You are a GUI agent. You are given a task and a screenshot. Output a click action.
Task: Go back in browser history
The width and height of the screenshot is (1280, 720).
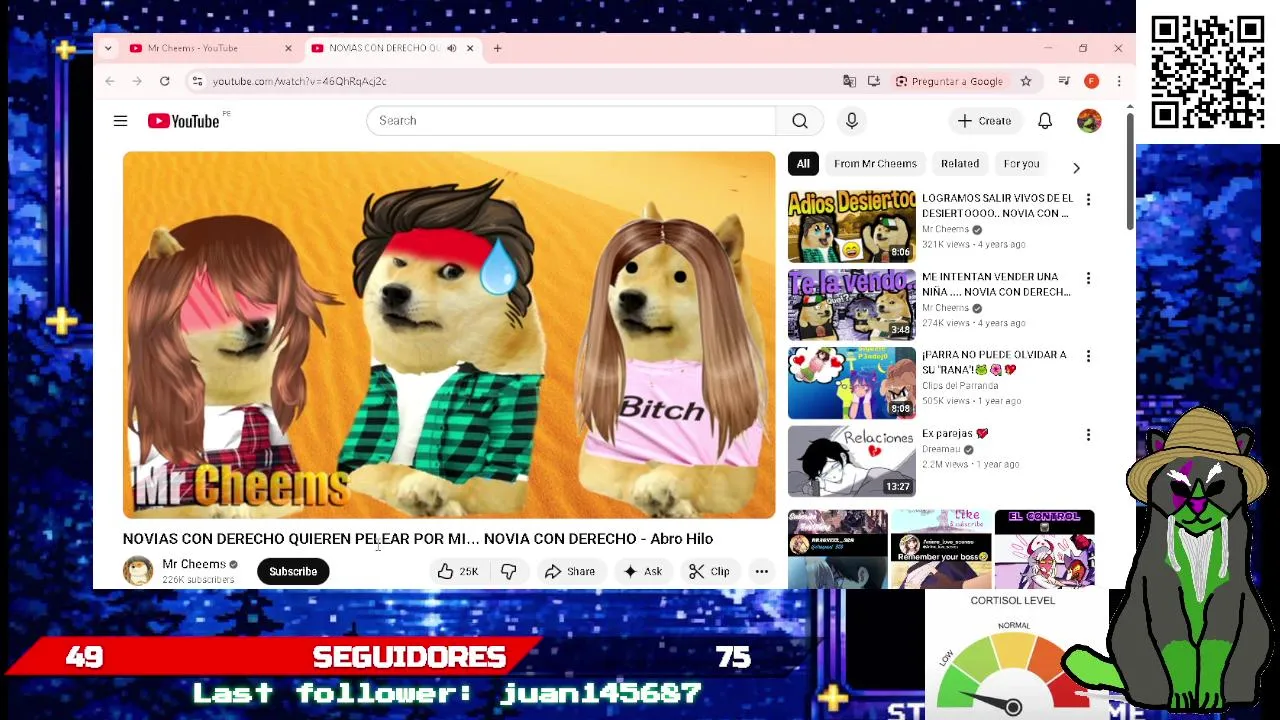[x=110, y=81]
